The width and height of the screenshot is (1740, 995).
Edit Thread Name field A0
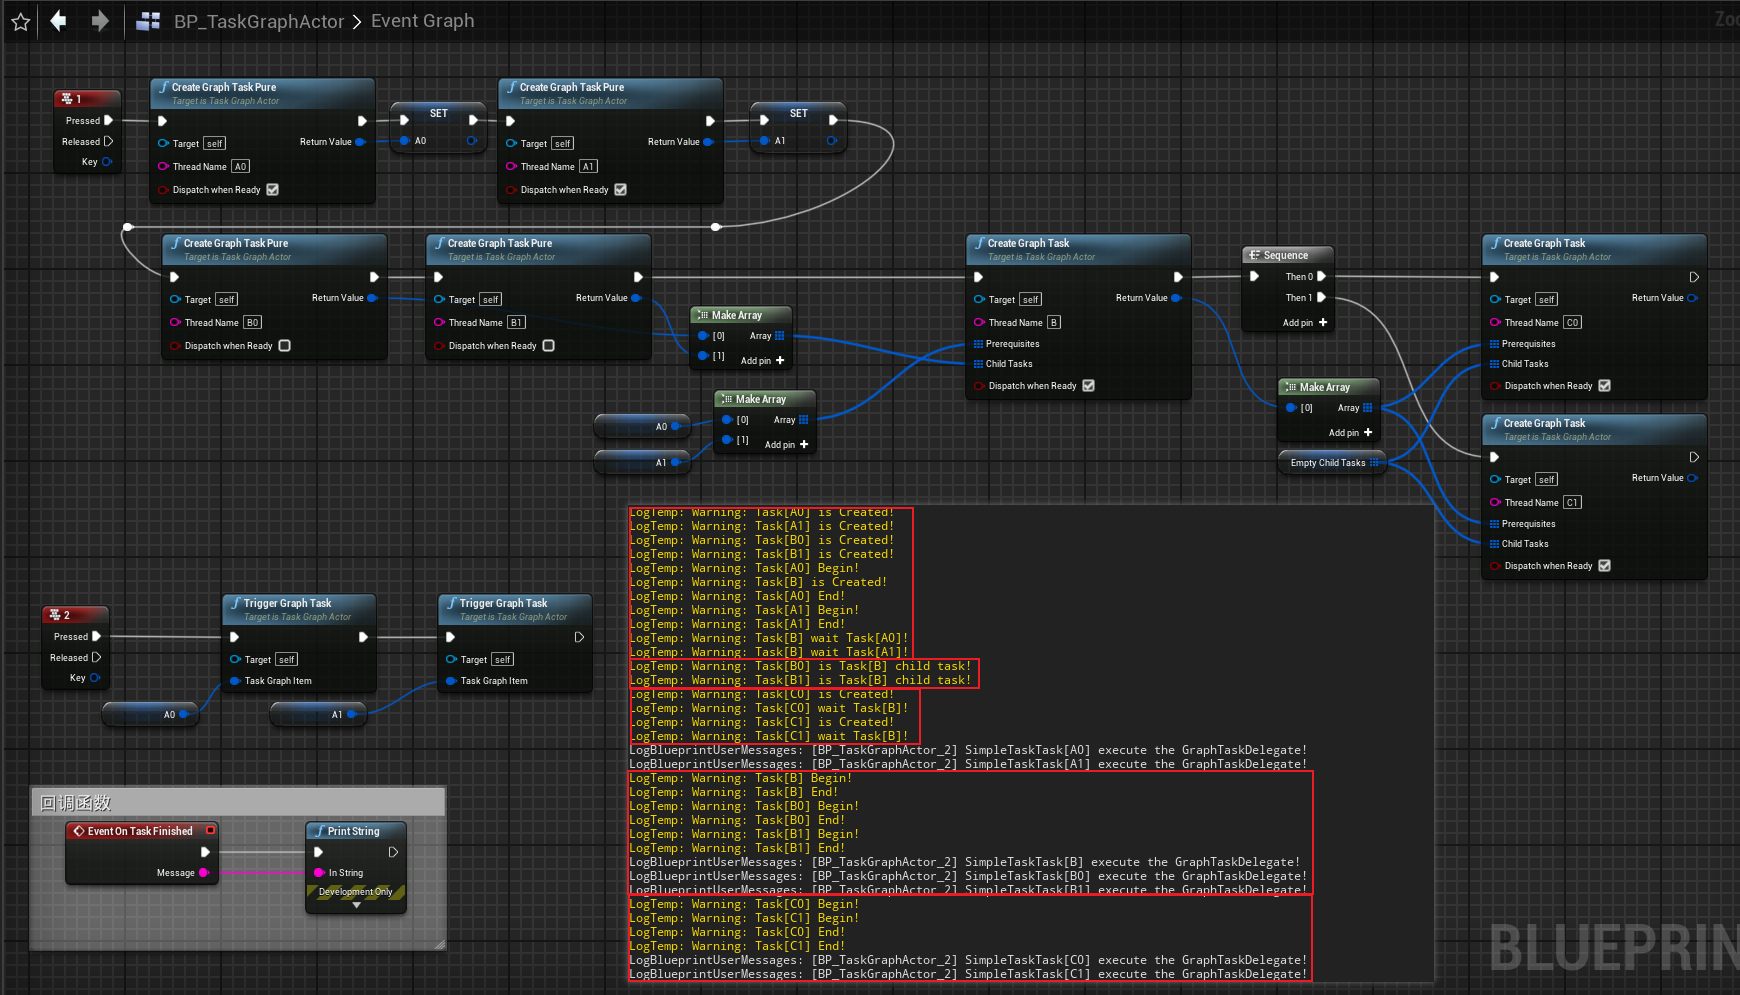click(x=241, y=167)
